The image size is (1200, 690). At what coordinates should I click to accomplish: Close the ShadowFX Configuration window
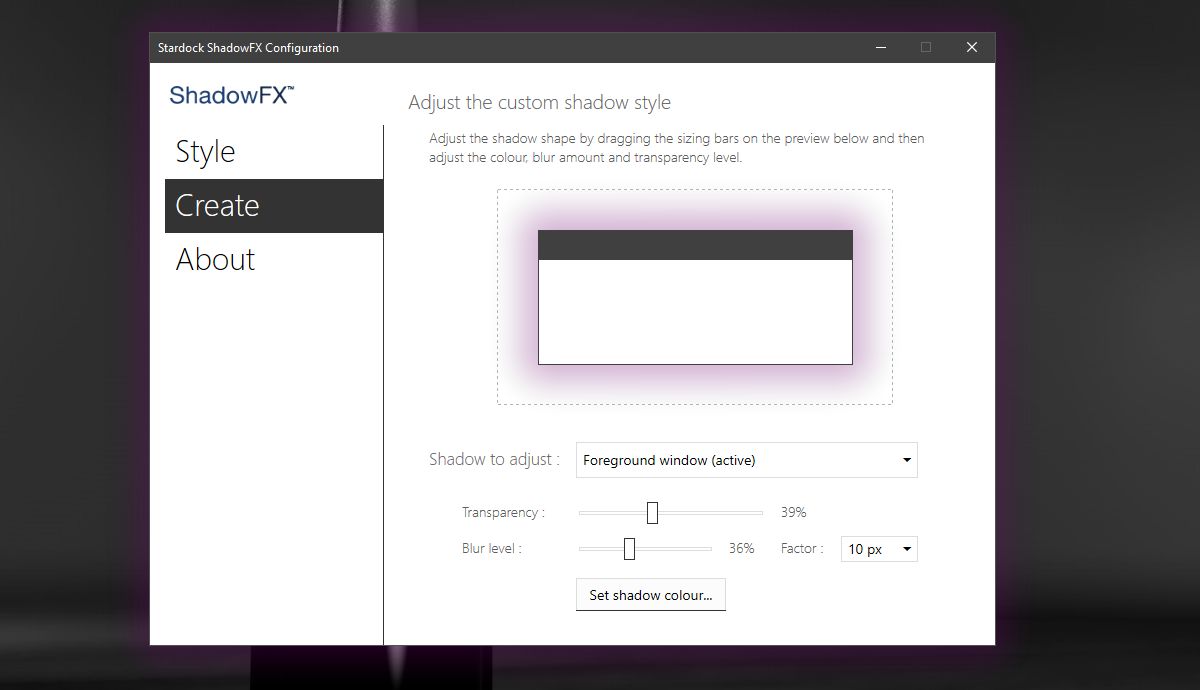pyautogui.click(x=972, y=47)
